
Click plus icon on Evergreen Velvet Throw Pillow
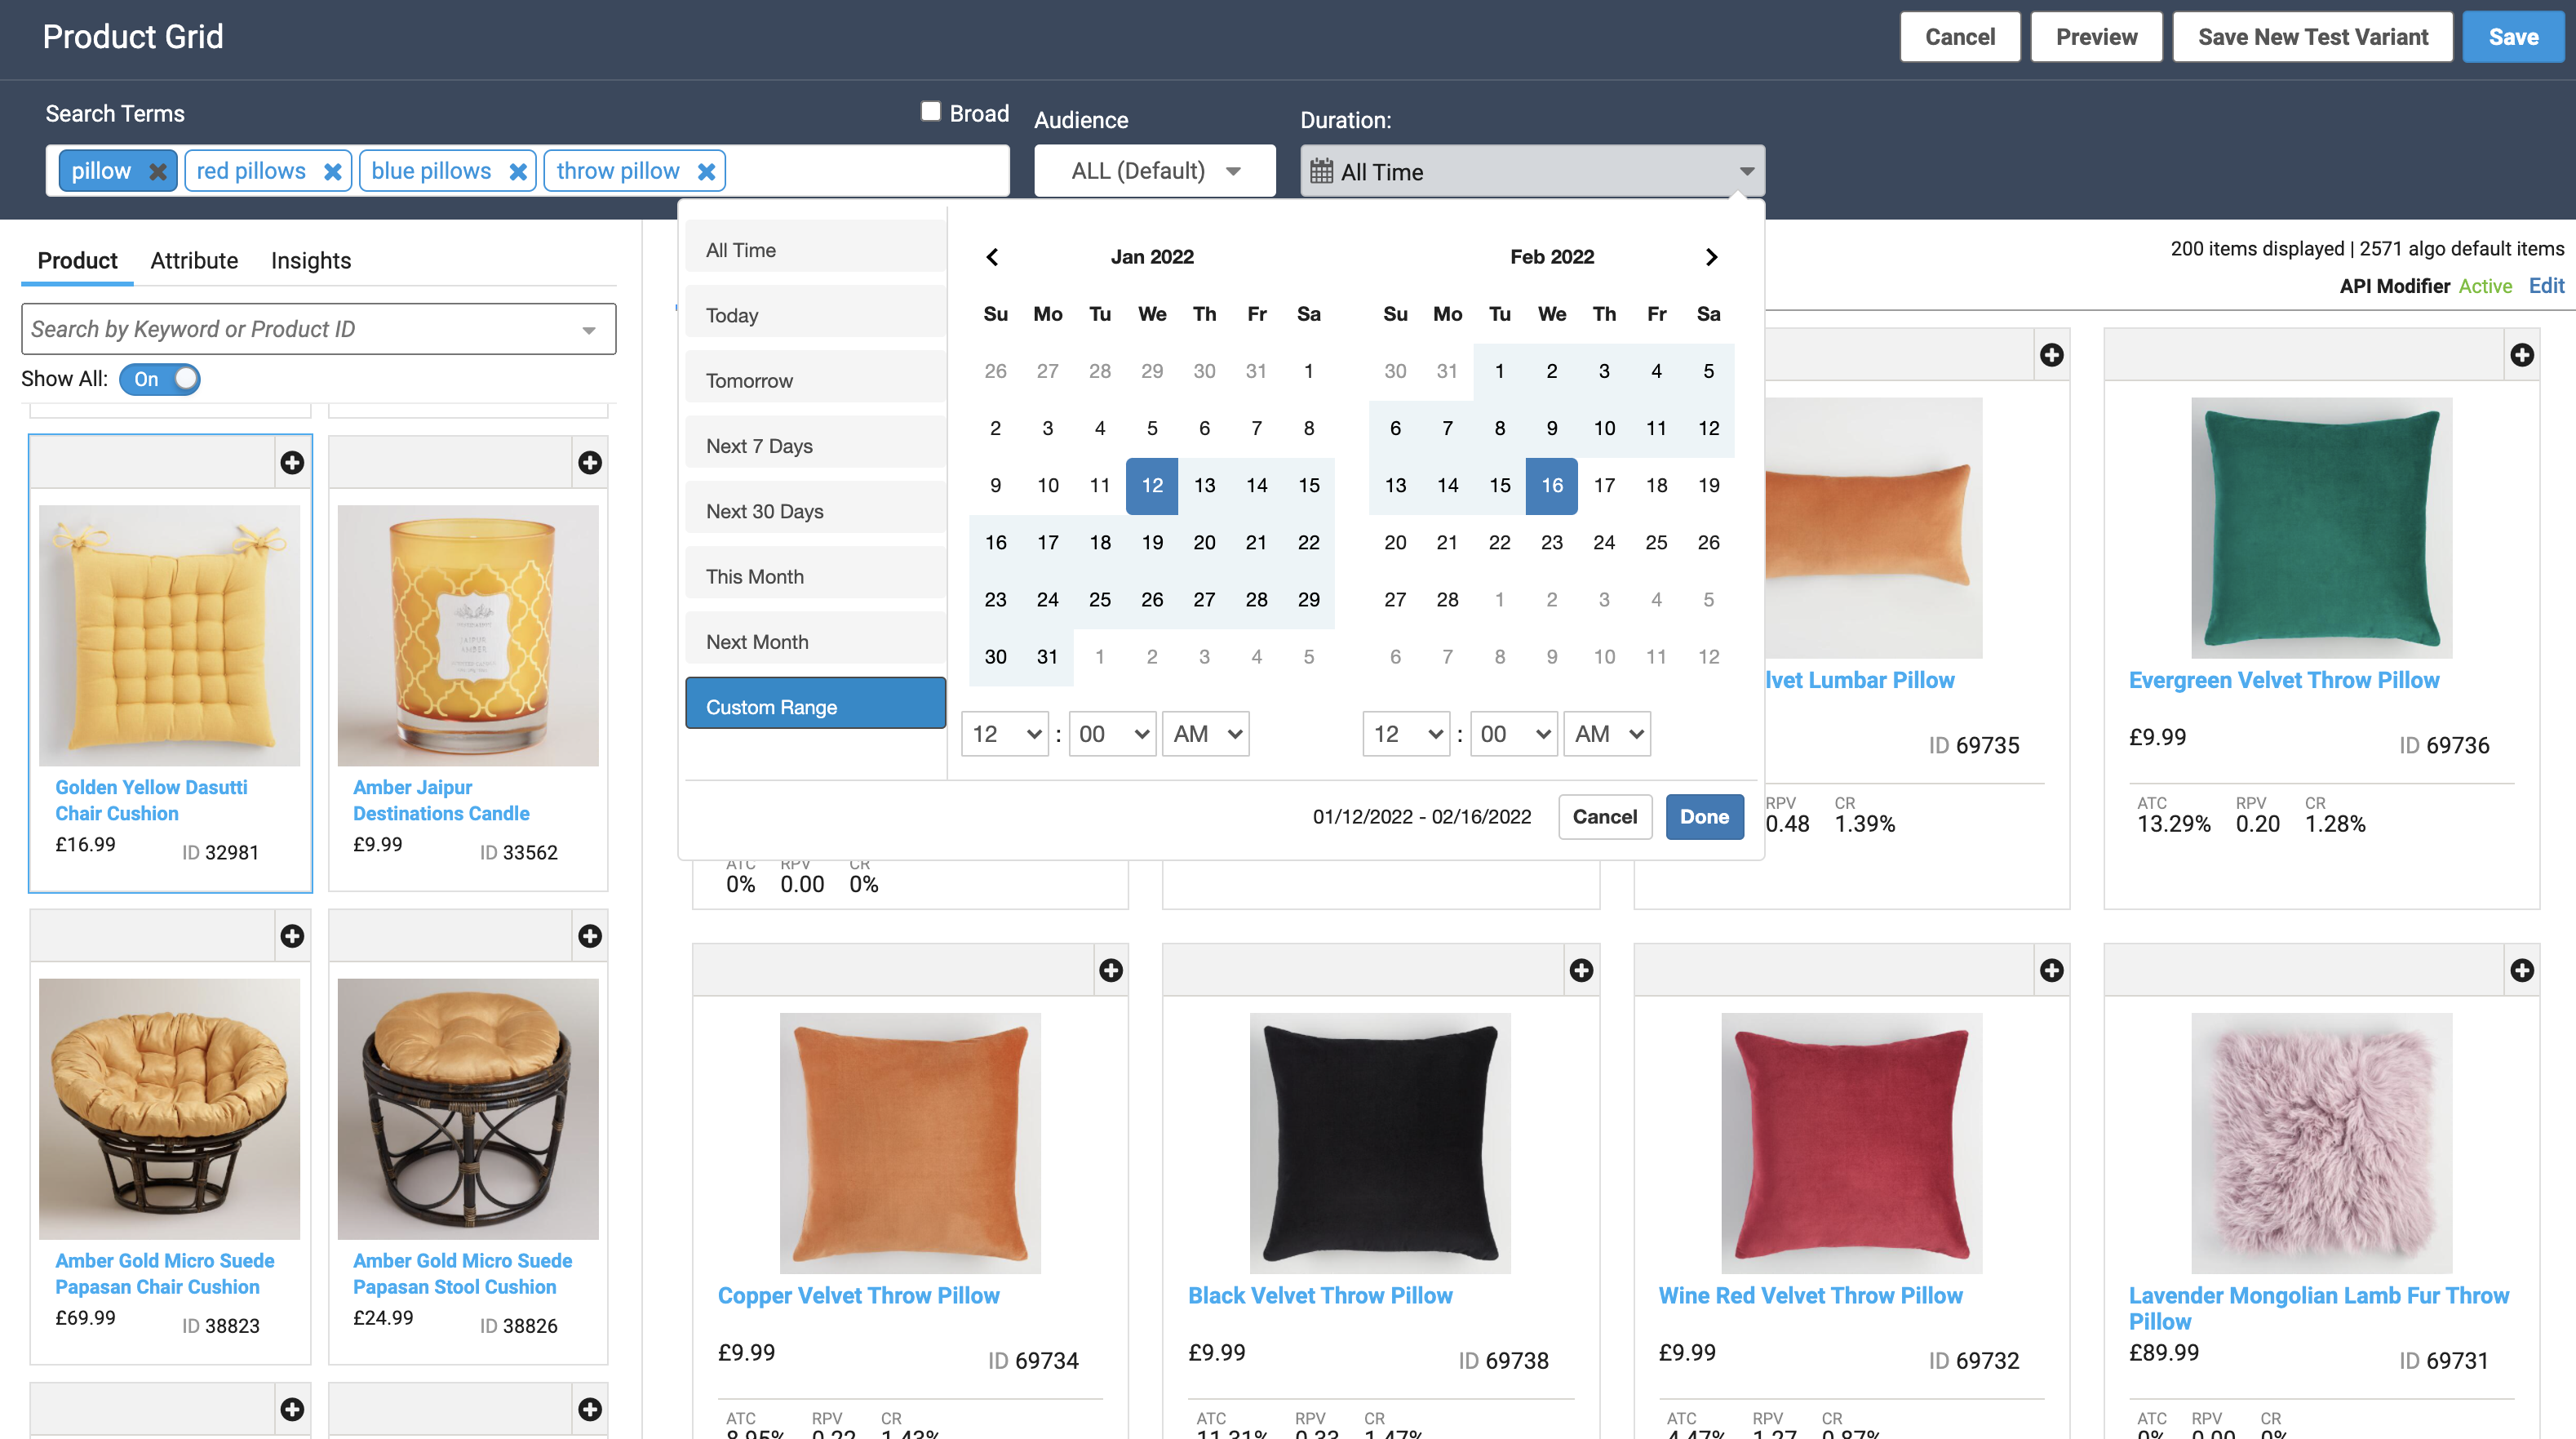pyautogui.click(x=2521, y=355)
